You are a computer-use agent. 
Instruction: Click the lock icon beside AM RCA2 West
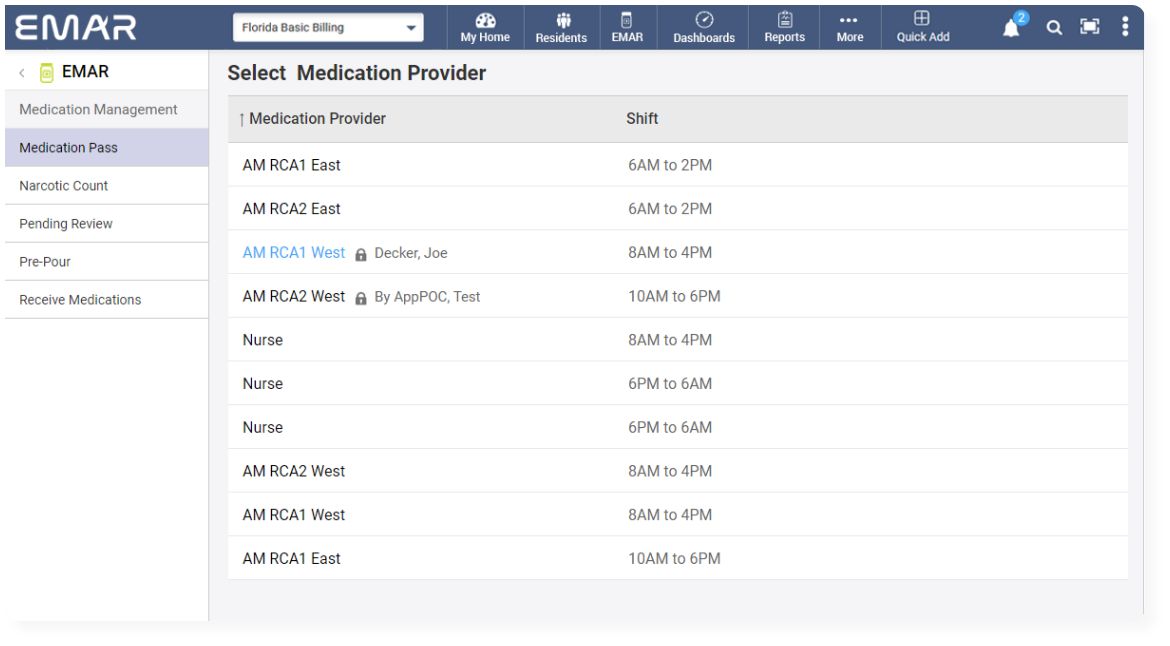click(360, 296)
